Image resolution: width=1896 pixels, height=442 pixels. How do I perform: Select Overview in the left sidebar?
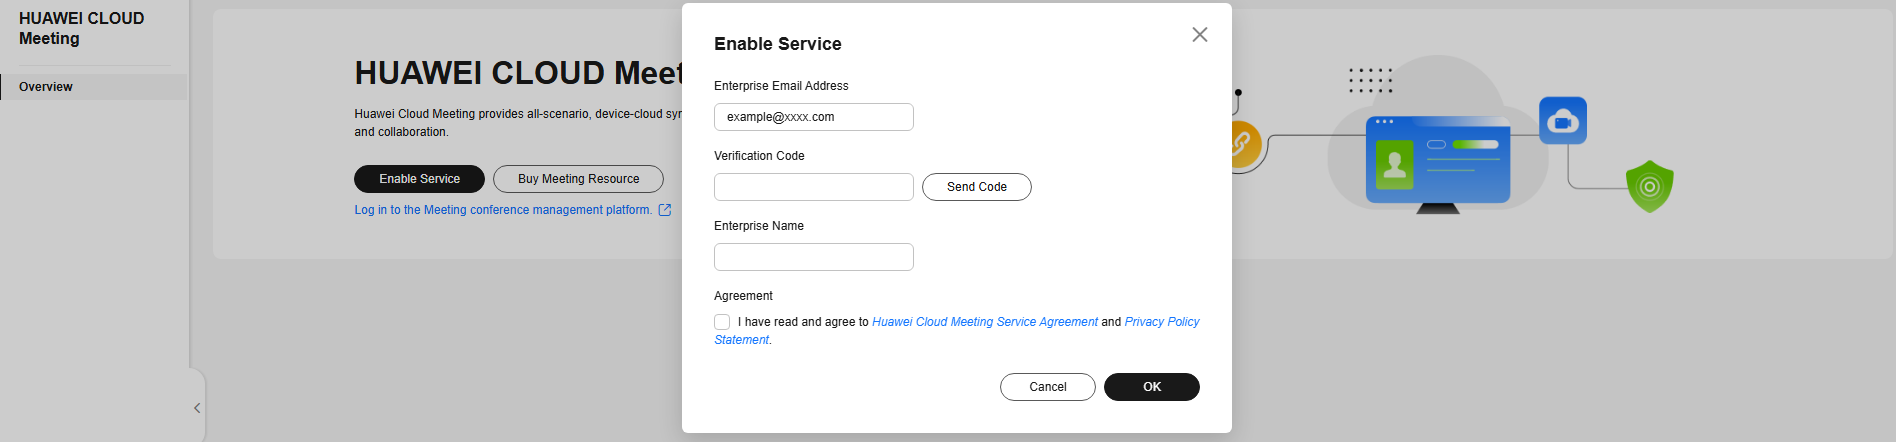coord(94,87)
